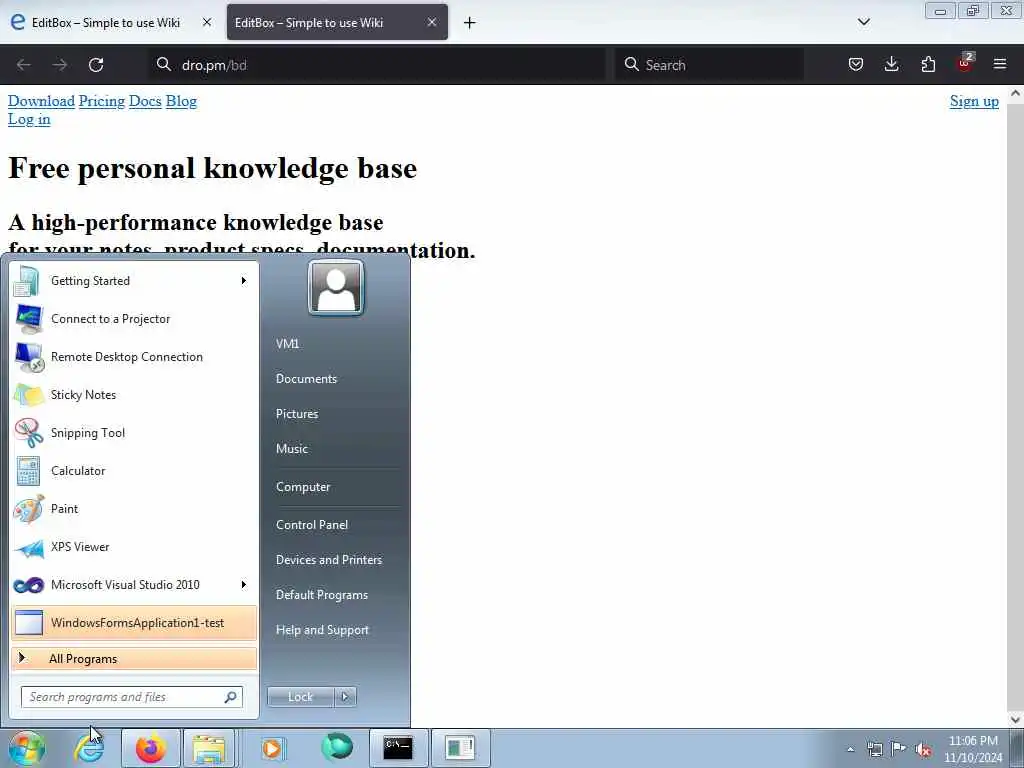The height and width of the screenshot is (768, 1024).
Task: Open the VM1 user folder
Action: 287,344
